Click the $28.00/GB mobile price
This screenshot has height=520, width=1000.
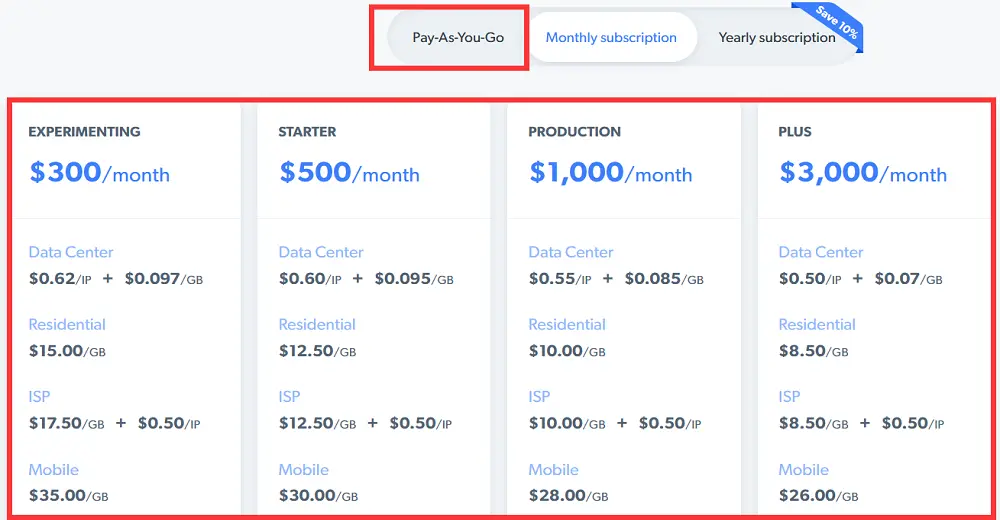coord(568,496)
